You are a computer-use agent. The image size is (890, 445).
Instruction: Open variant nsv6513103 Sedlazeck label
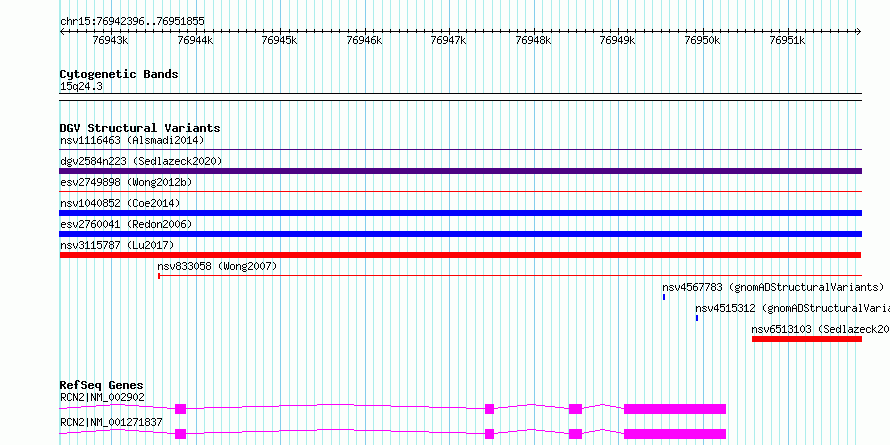click(x=820, y=329)
